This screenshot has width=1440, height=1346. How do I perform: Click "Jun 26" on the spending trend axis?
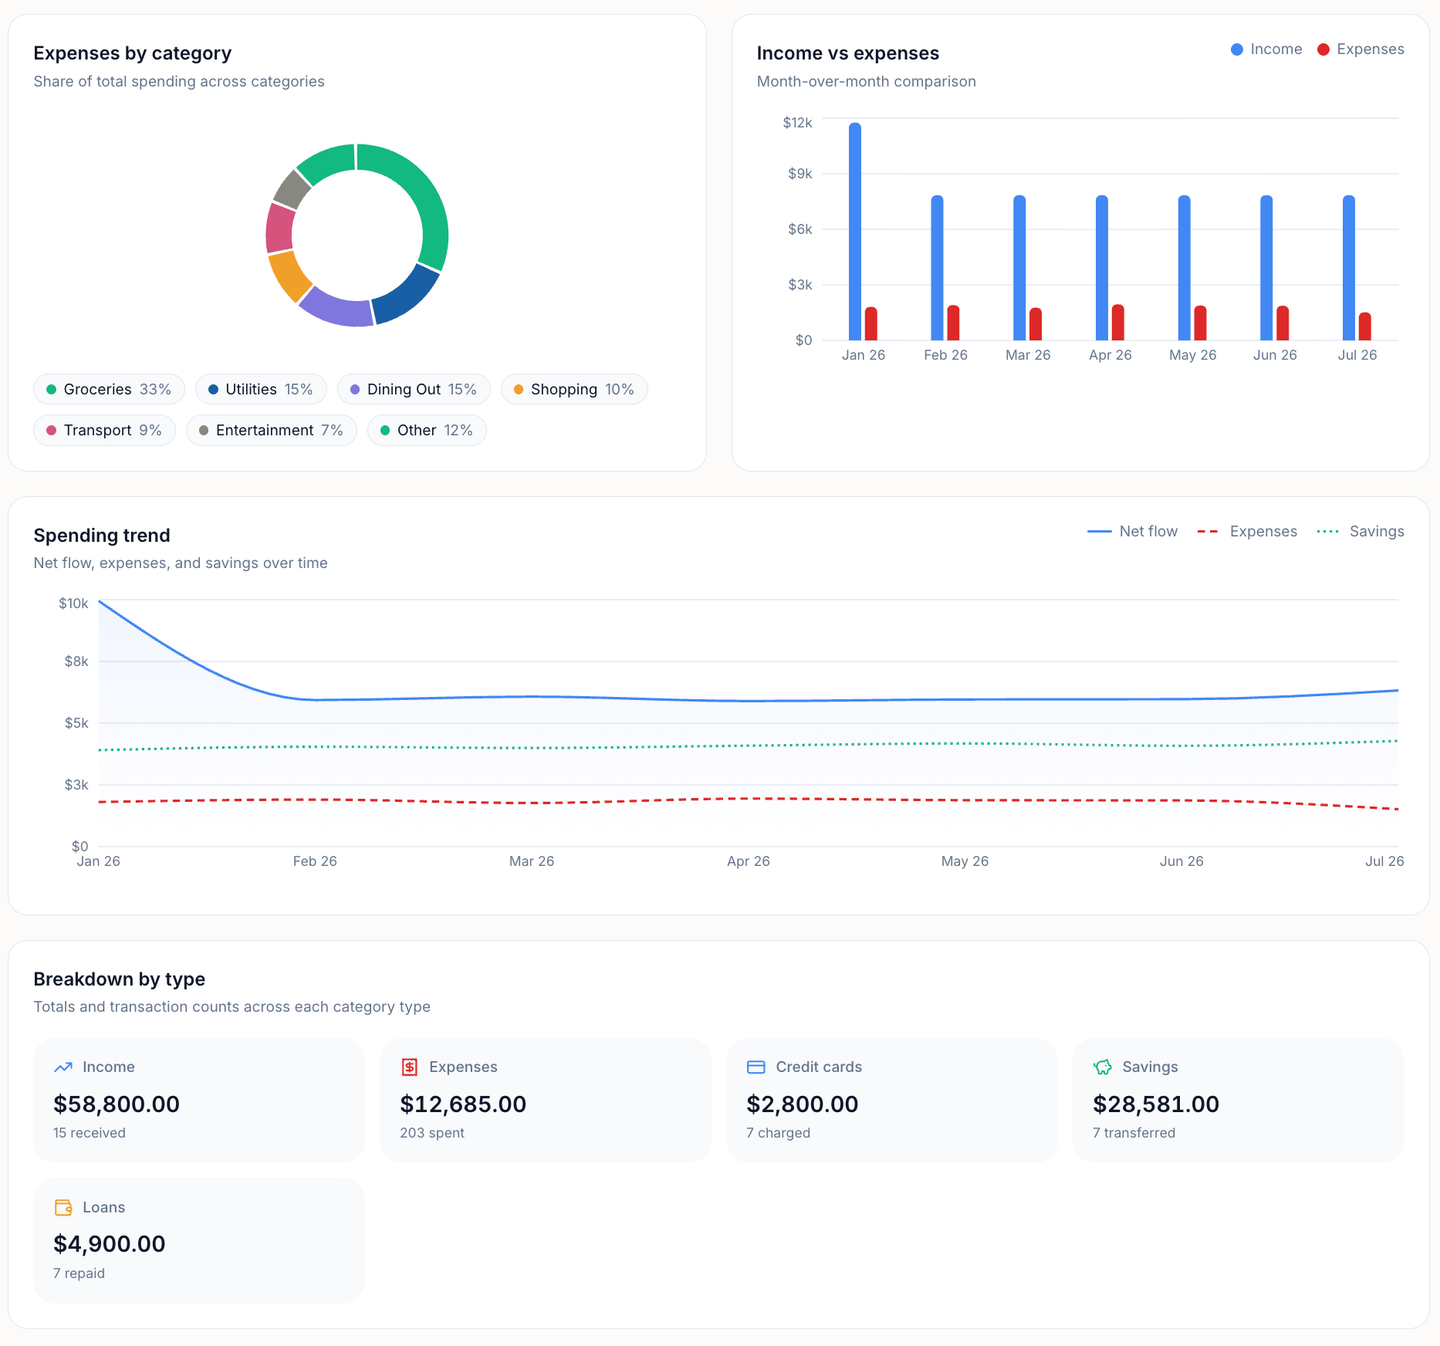(x=1182, y=861)
